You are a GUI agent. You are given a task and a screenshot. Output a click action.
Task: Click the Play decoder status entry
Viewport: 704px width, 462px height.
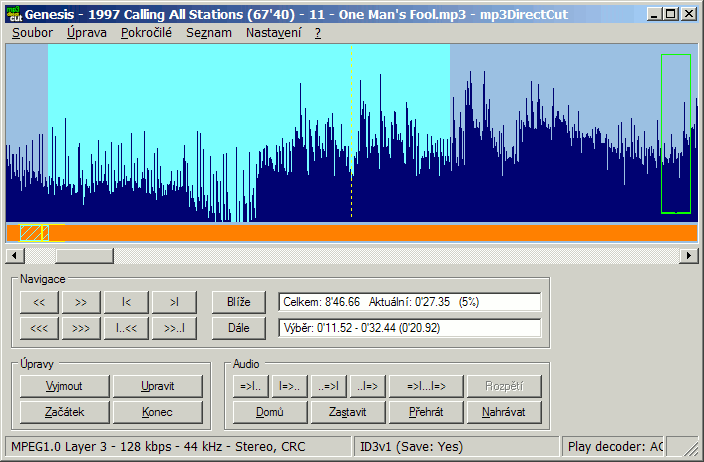click(615, 447)
